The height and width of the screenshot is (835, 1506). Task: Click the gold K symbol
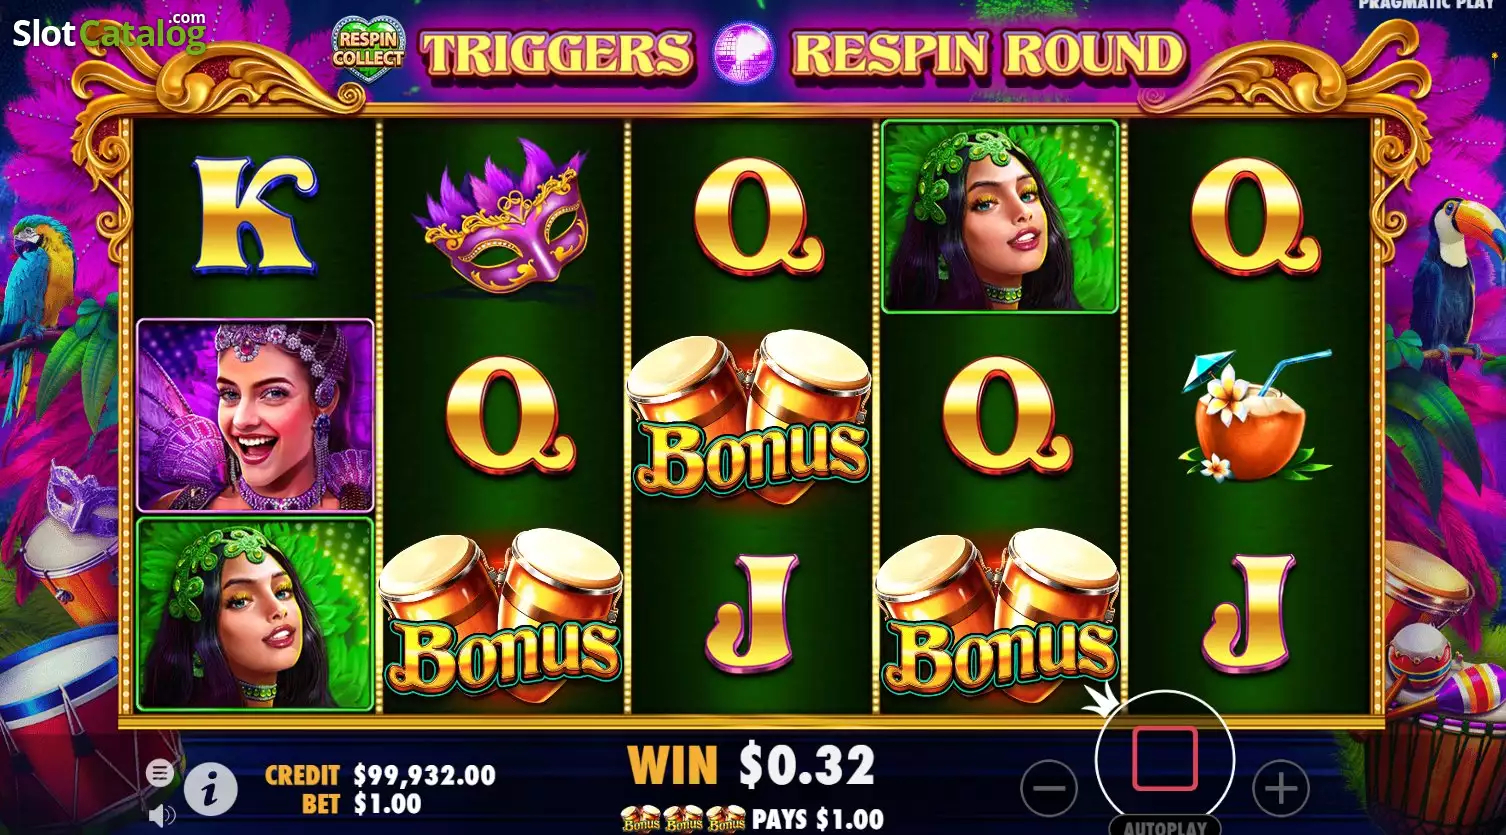pos(254,216)
